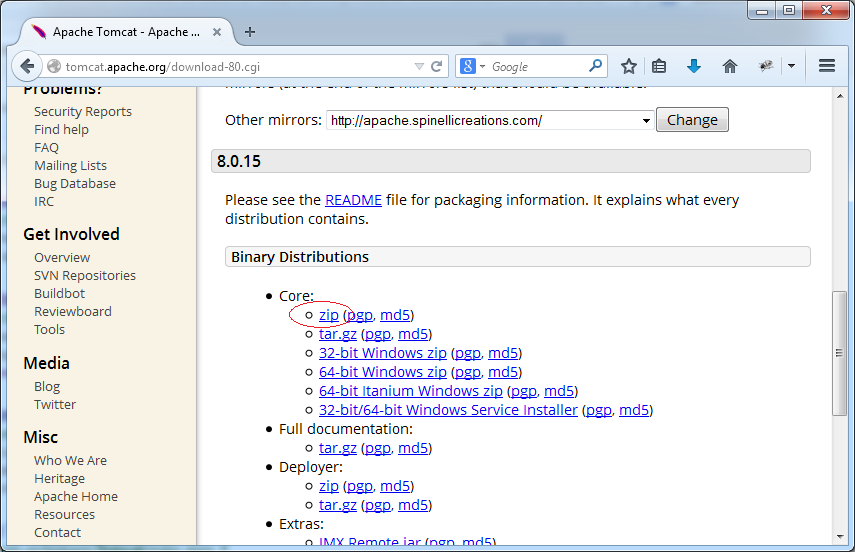Image resolution: width=855 pixels, height=552 pixels.
Task: Reload the page with the refresh icon
Action: click(437, 67)
